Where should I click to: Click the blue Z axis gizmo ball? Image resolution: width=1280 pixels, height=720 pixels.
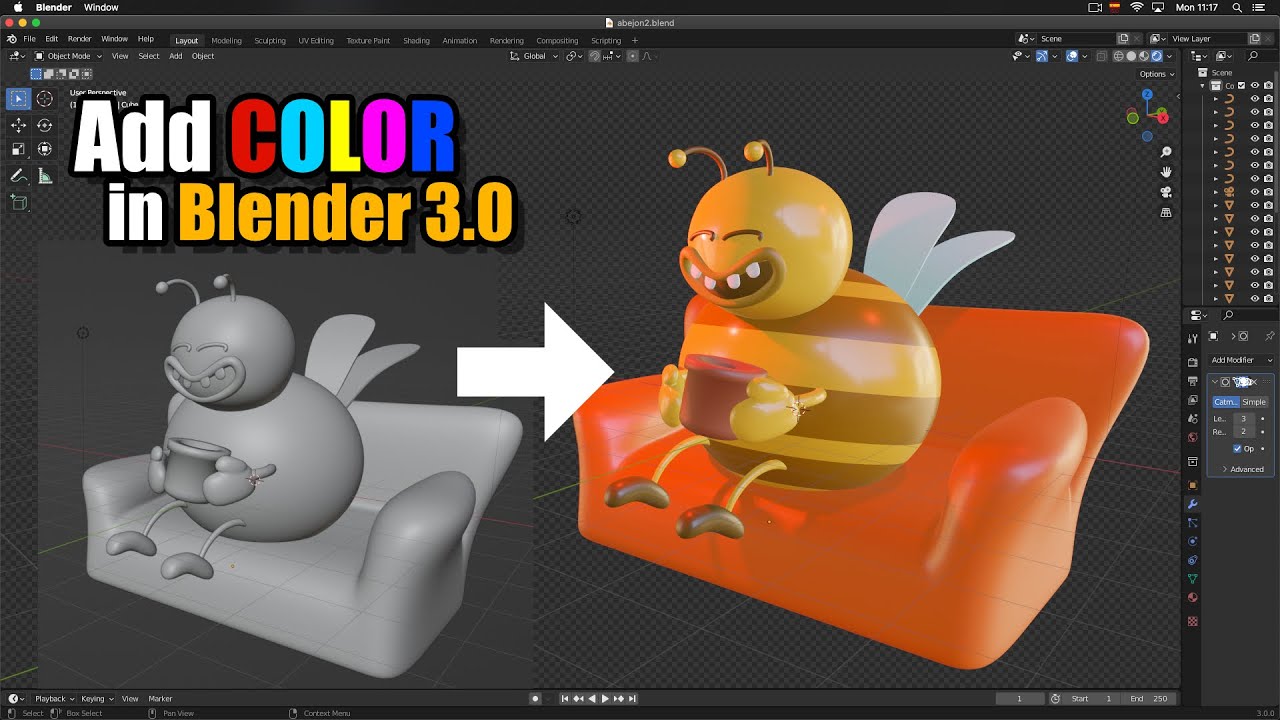tap(1147, 95)
